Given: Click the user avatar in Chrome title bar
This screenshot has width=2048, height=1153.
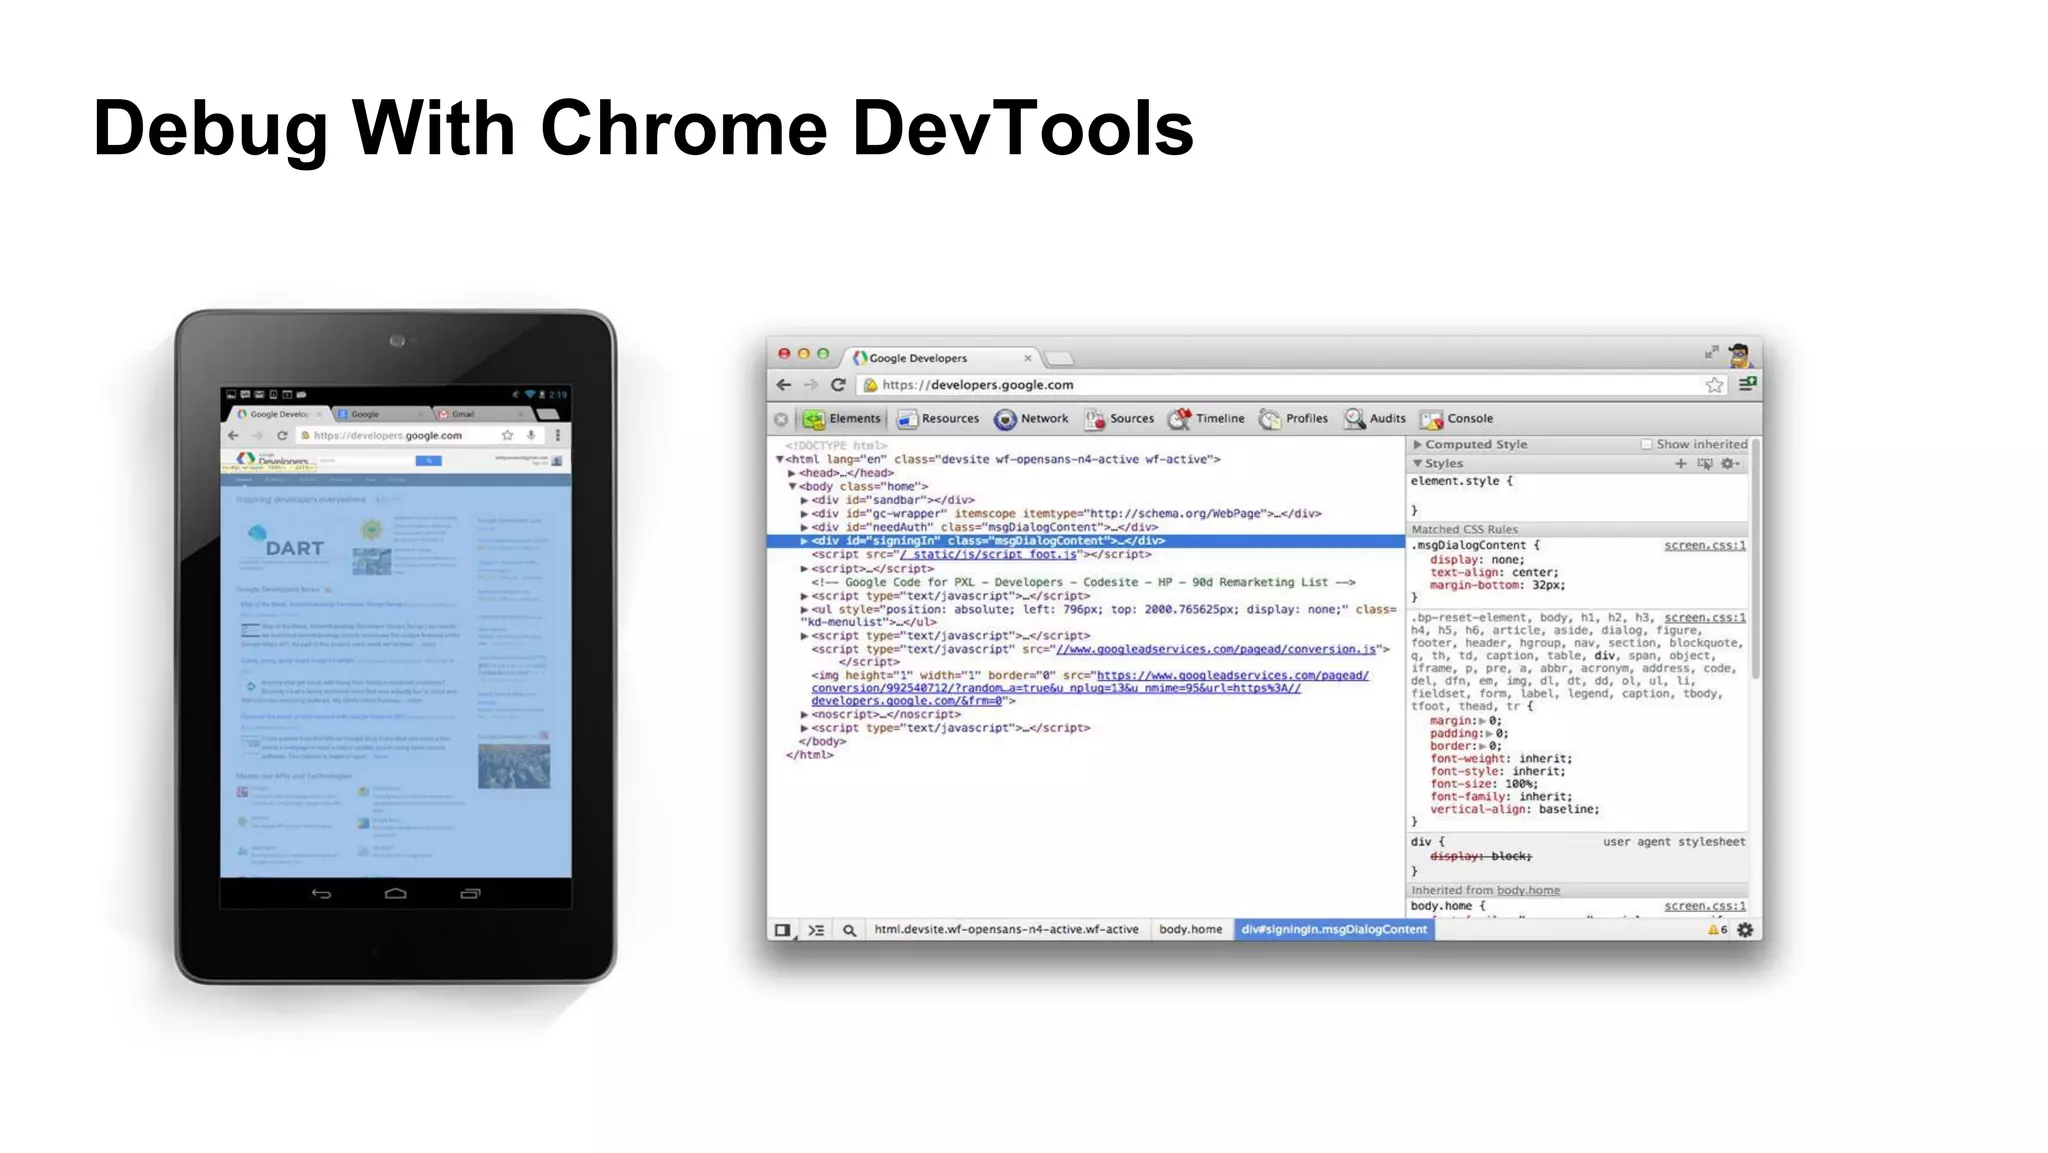Looking at the screenshot, I should (1740, 354).
